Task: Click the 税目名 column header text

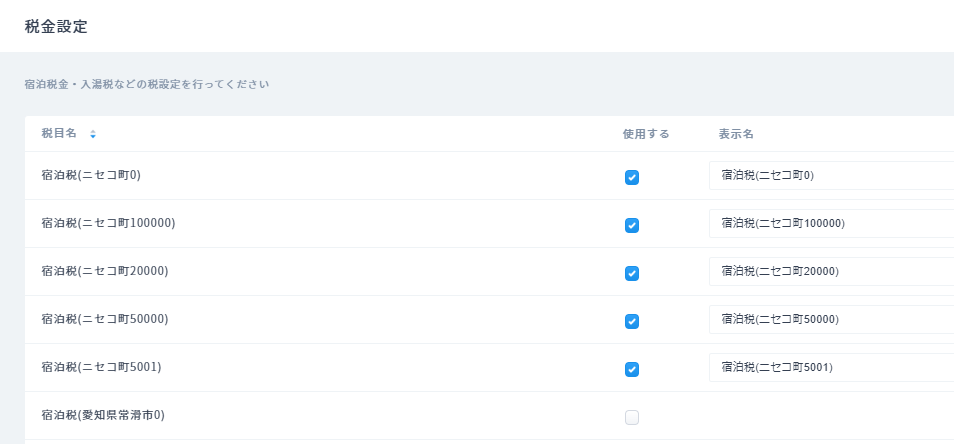Action: click(x=59, y=134)
